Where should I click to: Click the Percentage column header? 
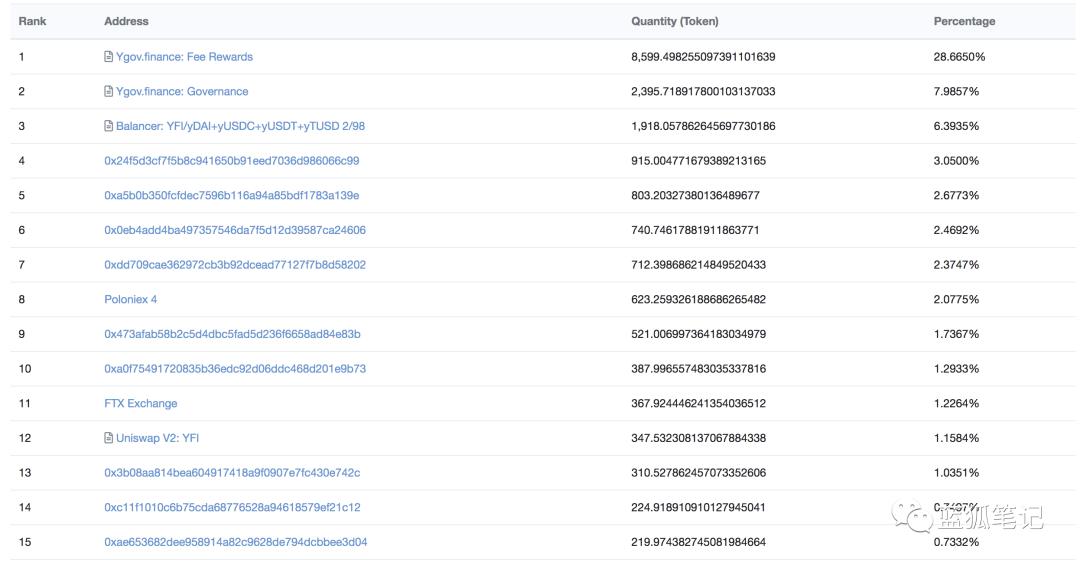[964, 21]
